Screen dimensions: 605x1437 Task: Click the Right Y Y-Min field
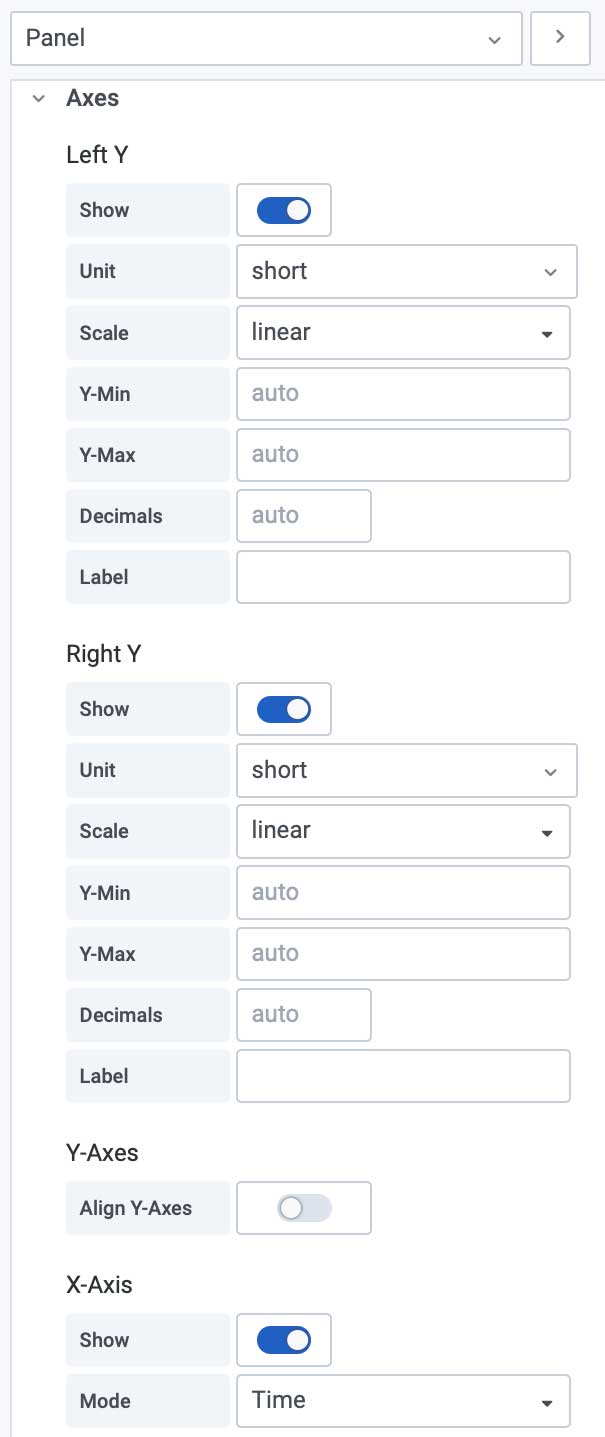pyautogui.click(x=403, y=892)
